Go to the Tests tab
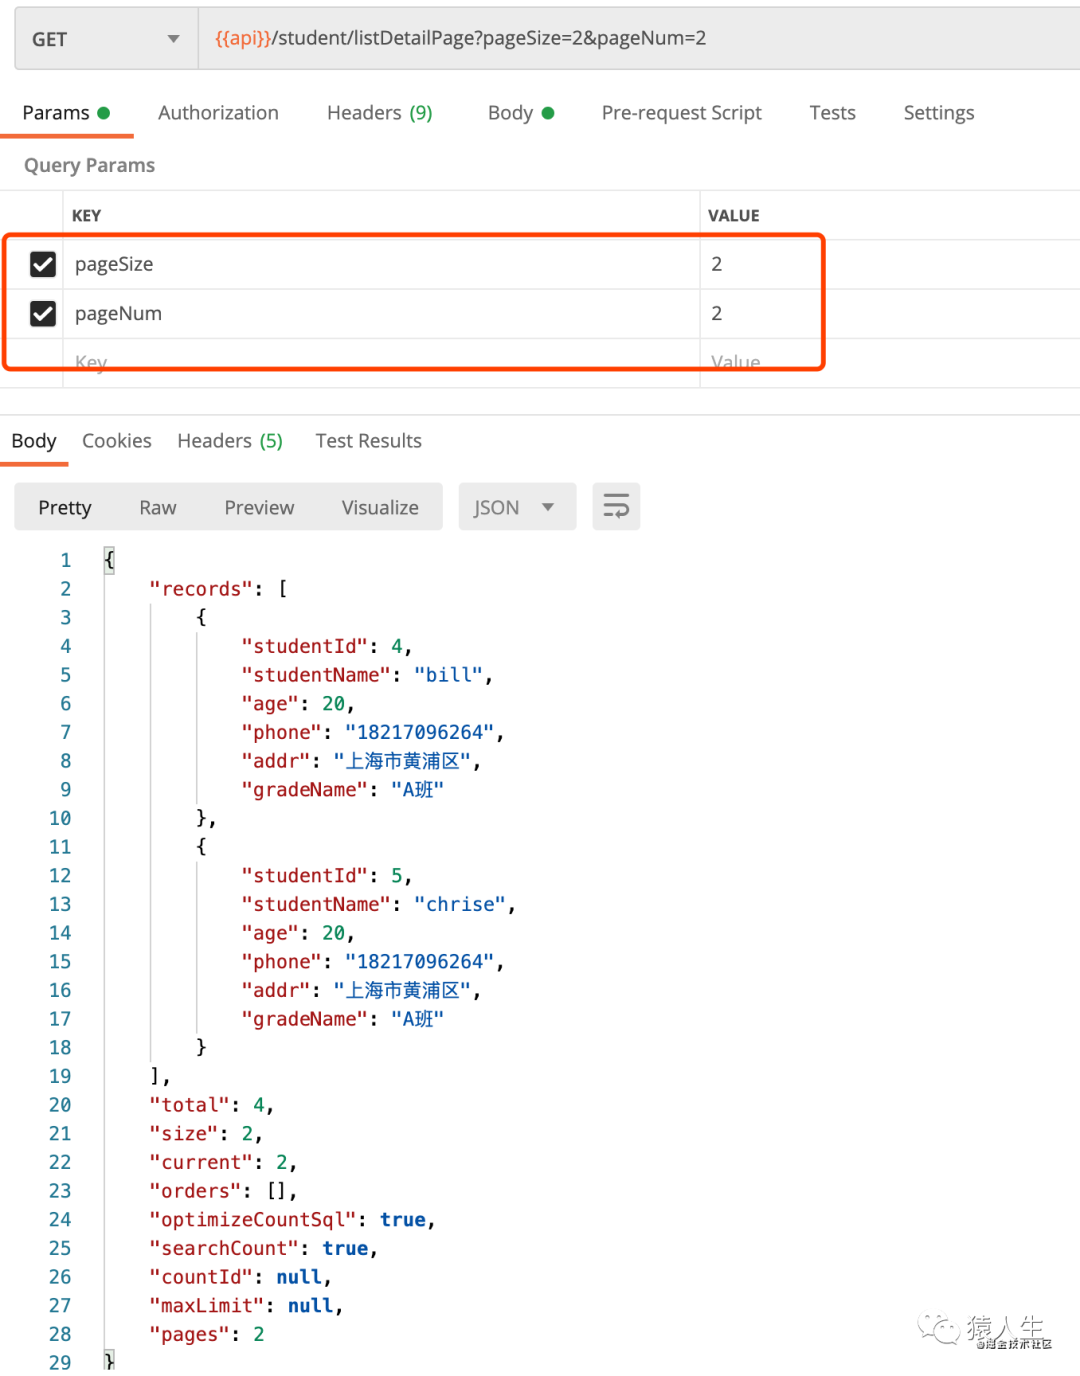Viewport: 1080px width, 1376px height. pyautogui.click(x=832, y=113)
